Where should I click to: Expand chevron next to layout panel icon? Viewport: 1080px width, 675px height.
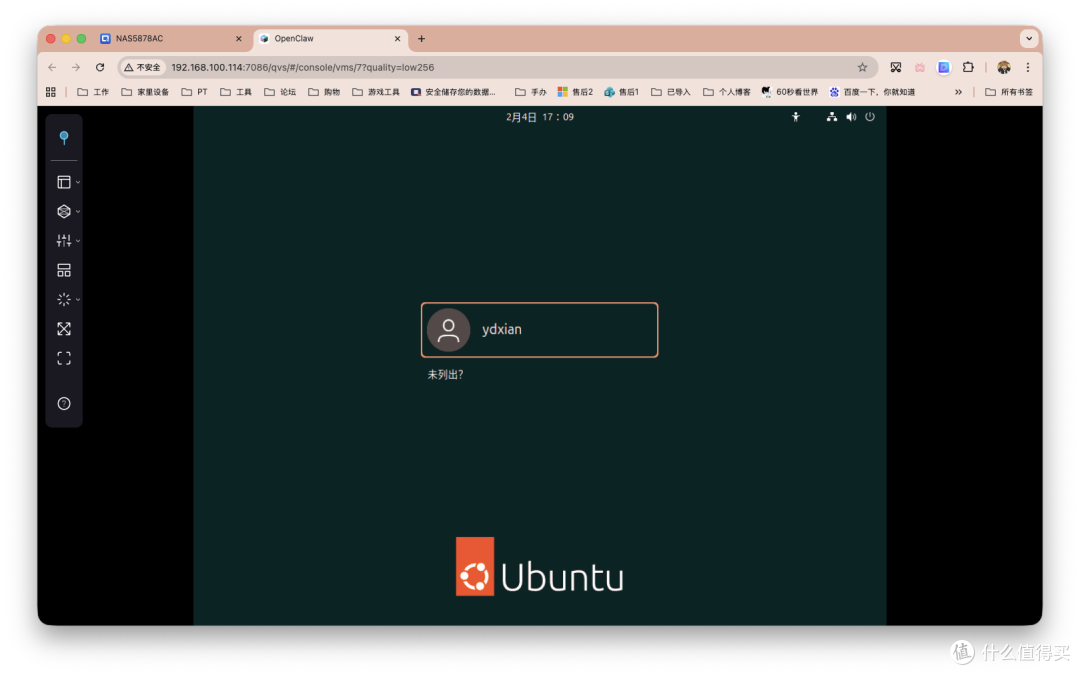(78, 183)
